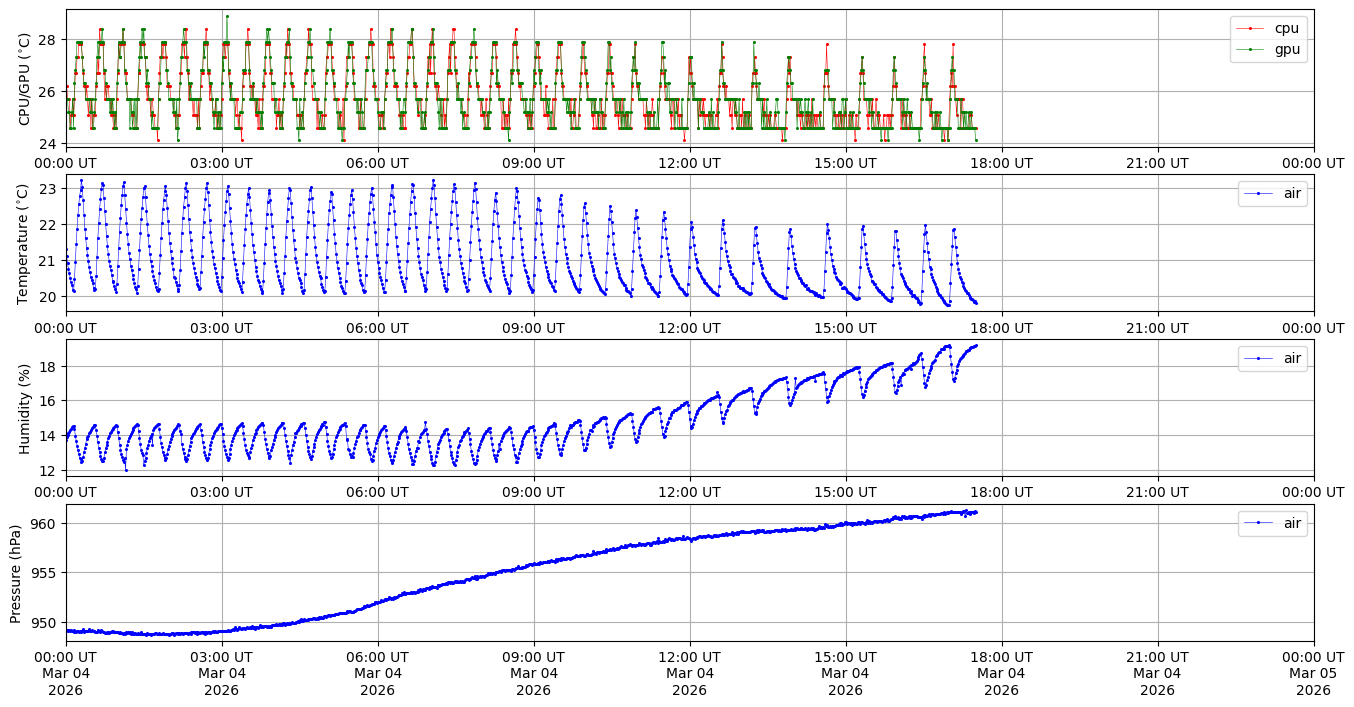Click the "Mar 05 2026" date label

coord(1313,681)
